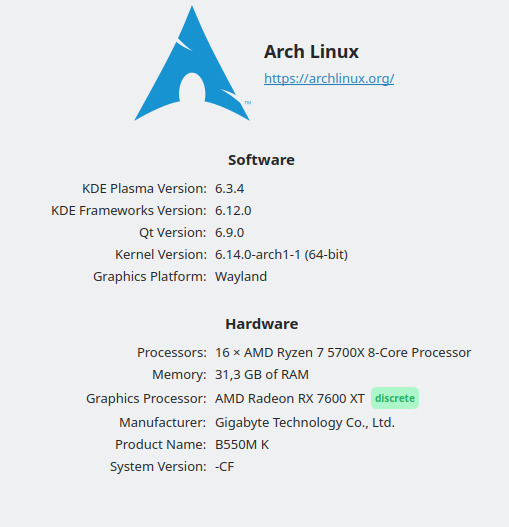Click the Qt Version value 6.9.0
This screenshot has height=527, width=509.
[x=230, y=233]
